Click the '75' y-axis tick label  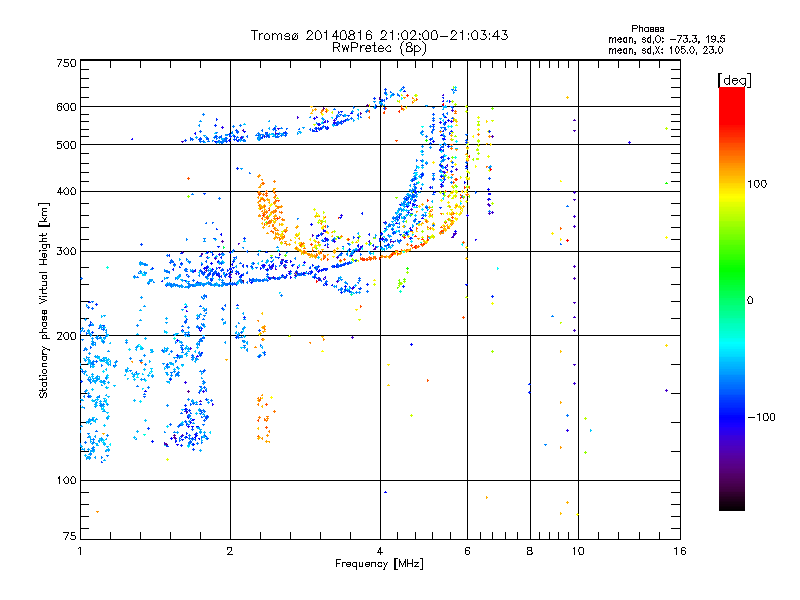[x=70, y=536]
